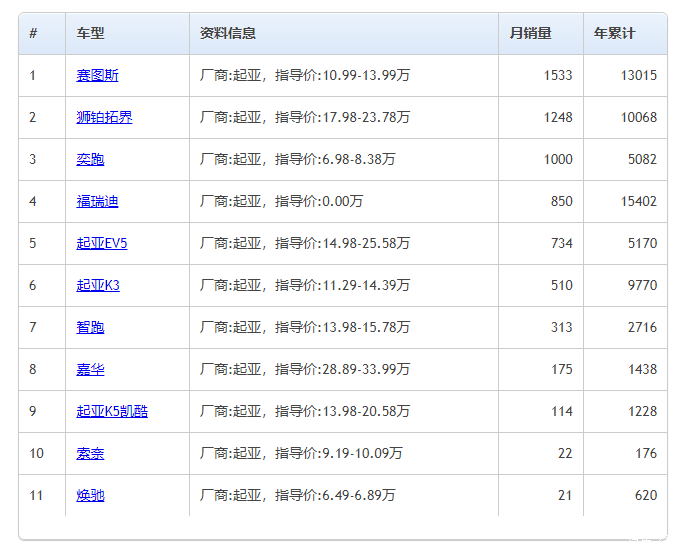Image resolution: width=681 pixels, height=551 pixels.
Task: Select yearly total 13015
Action: pos(639,76)
